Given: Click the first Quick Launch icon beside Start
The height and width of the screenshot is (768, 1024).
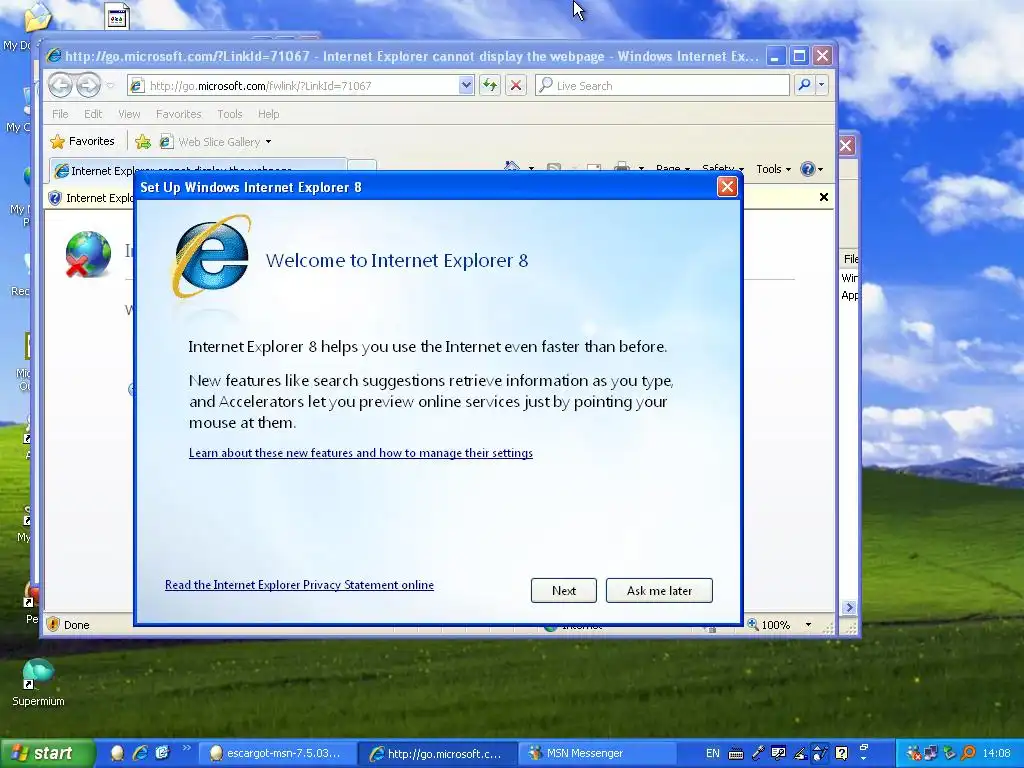Looking at the screenshot, I should (x=117, y=753).
